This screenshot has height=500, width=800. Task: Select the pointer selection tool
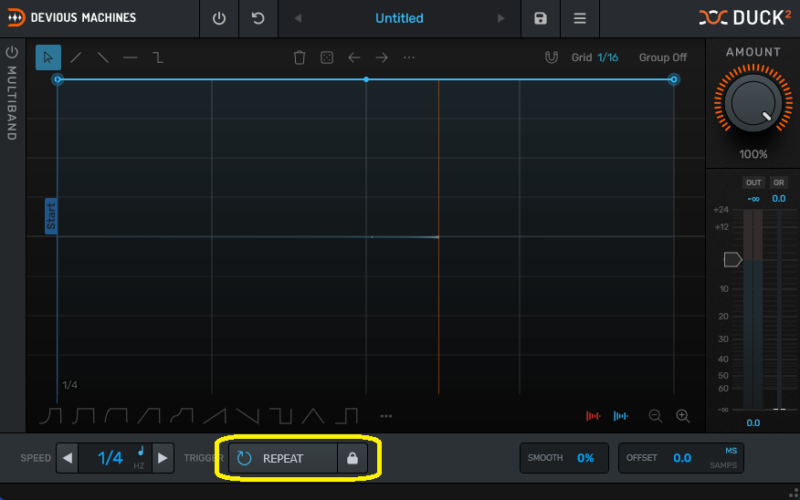pos(48,58)
